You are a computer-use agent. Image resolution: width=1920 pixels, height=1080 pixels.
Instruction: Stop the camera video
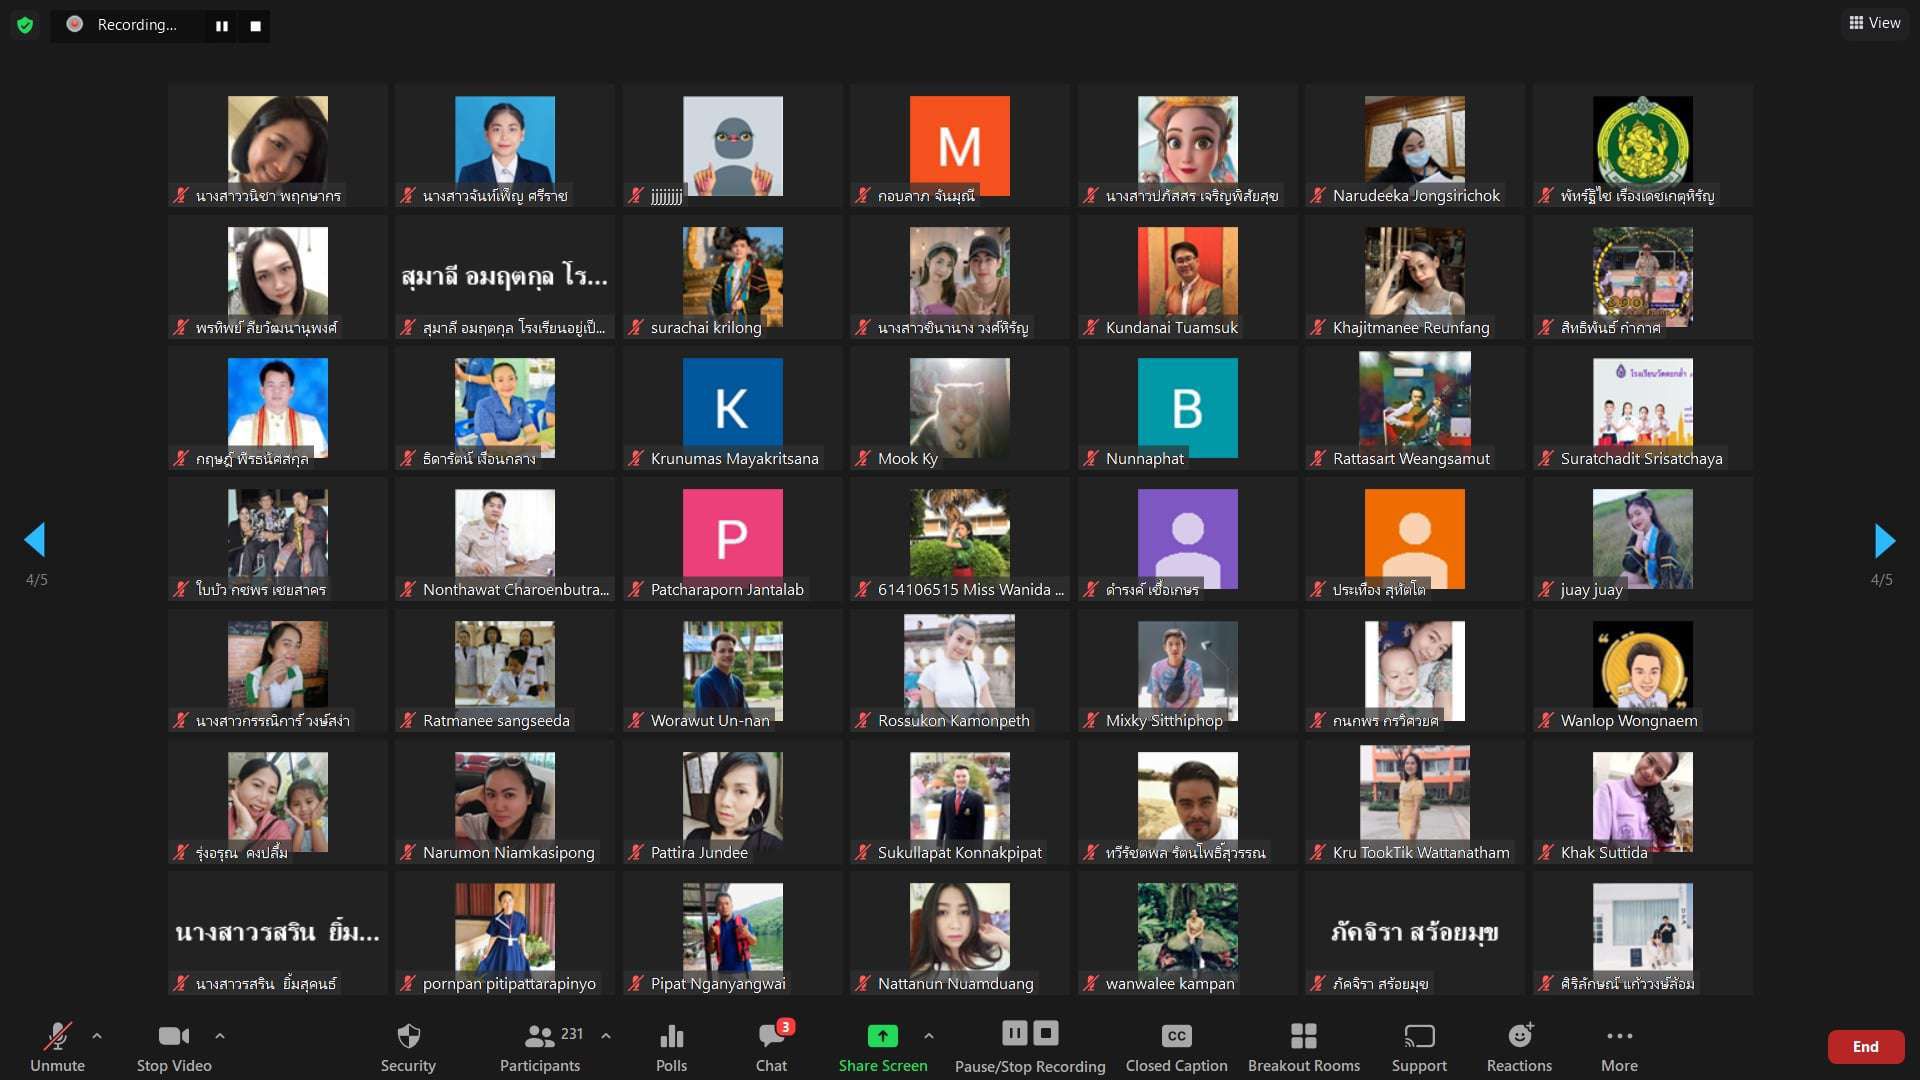[x=173, y=1036]
